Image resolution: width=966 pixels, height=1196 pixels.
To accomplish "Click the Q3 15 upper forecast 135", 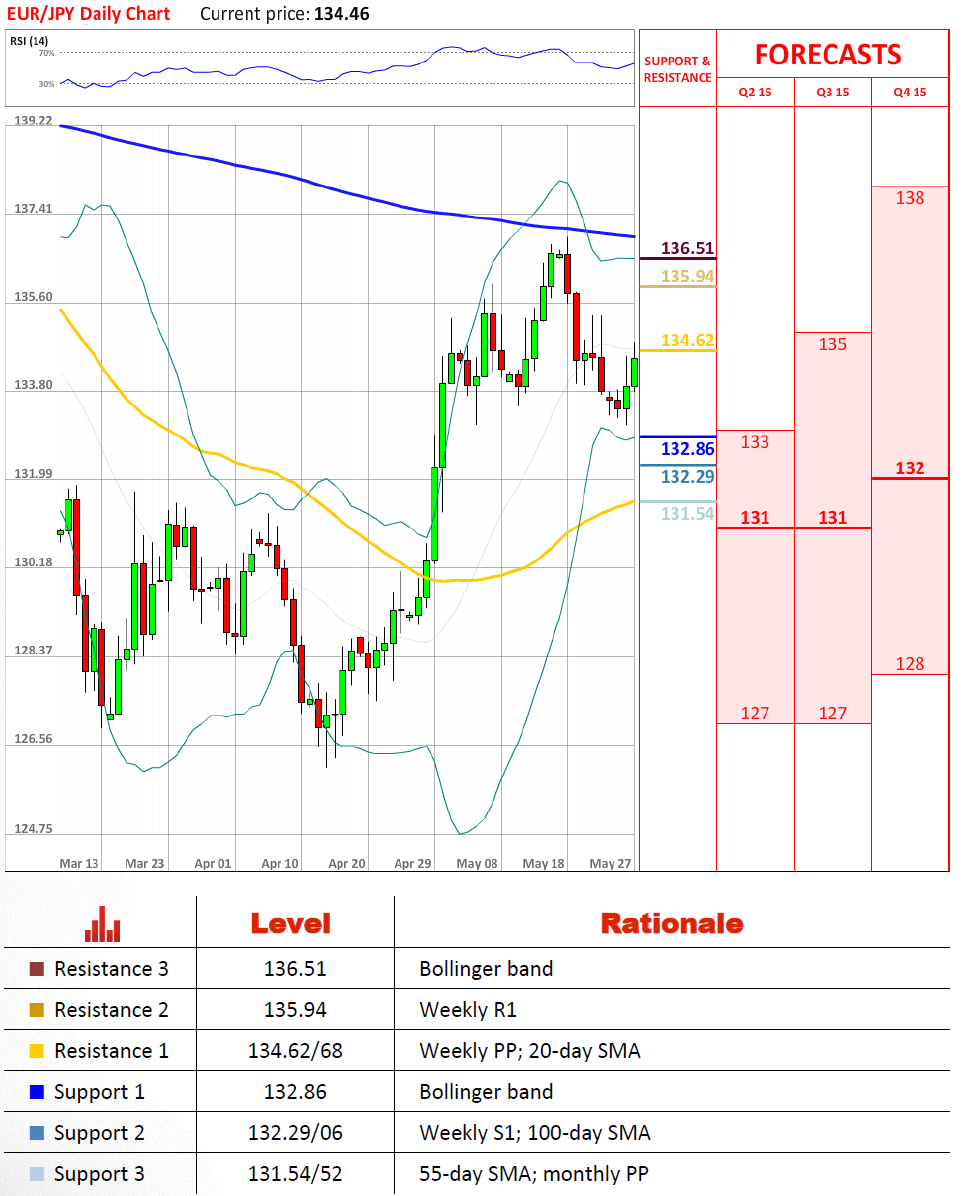I will click(832, 344).
